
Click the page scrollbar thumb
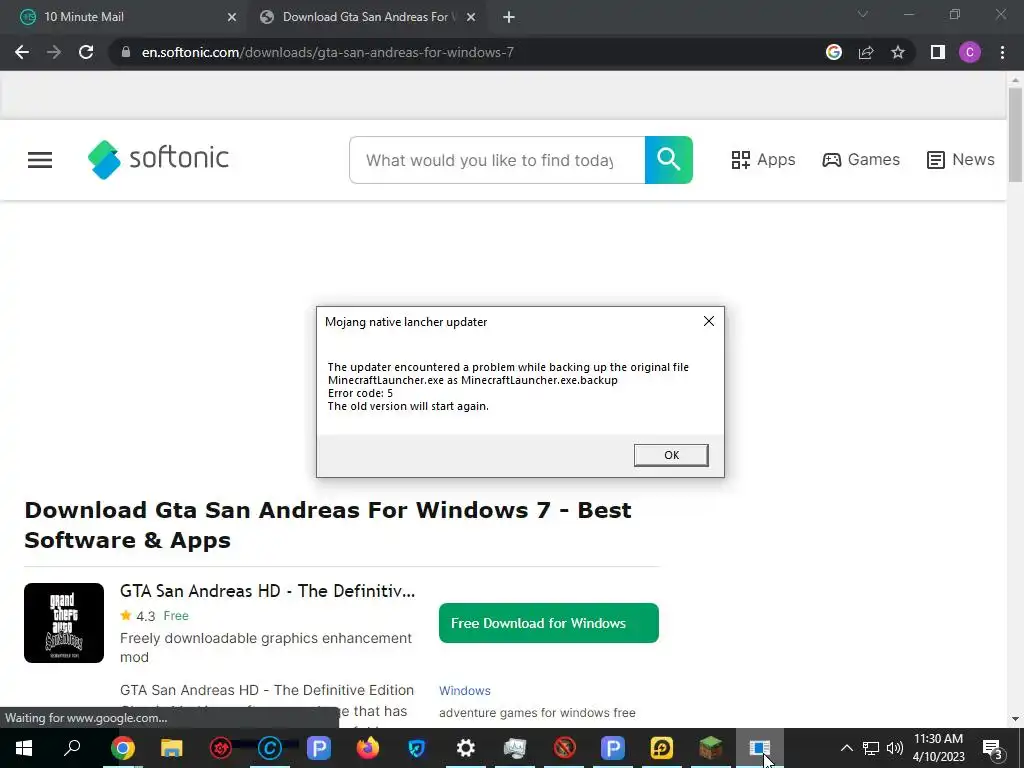pos(1015,135)
